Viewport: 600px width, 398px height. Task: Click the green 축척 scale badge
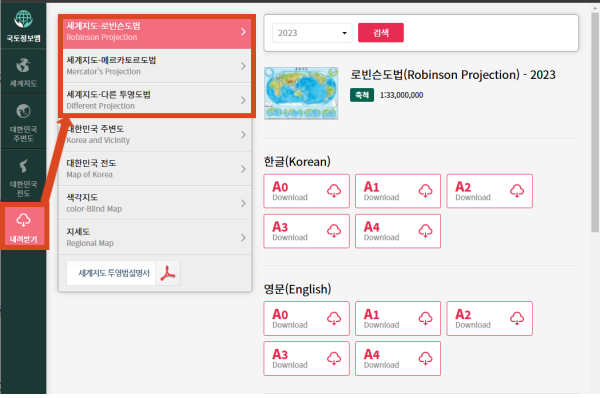coord(362,95)
